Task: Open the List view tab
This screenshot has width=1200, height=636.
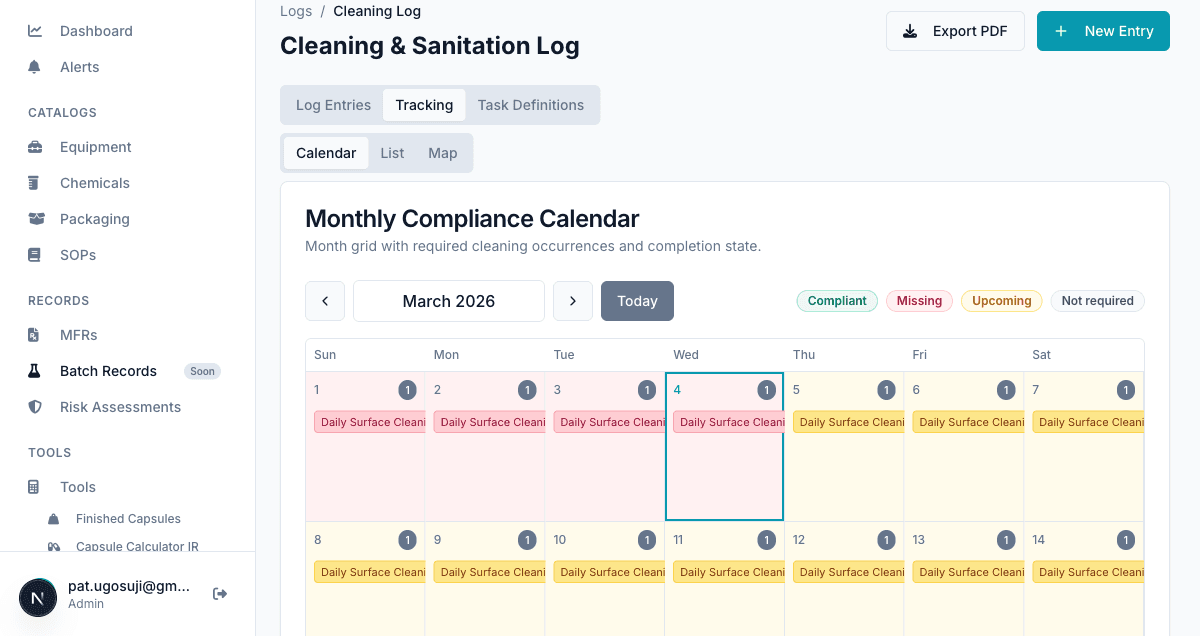Action: (391, 152)
